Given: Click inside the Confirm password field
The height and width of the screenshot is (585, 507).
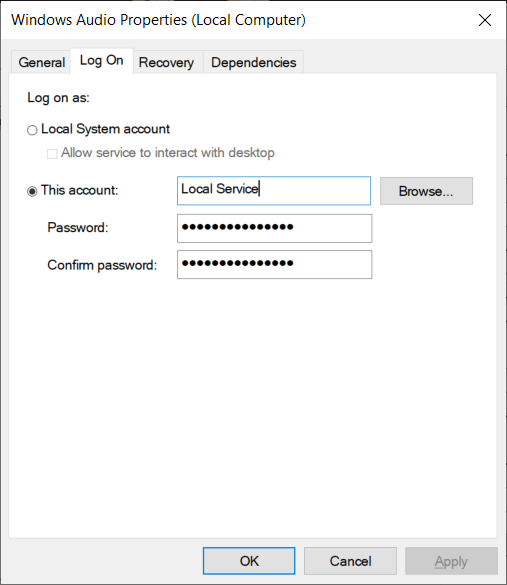Looking at the screenshot, I should click(x=274, y=265).
